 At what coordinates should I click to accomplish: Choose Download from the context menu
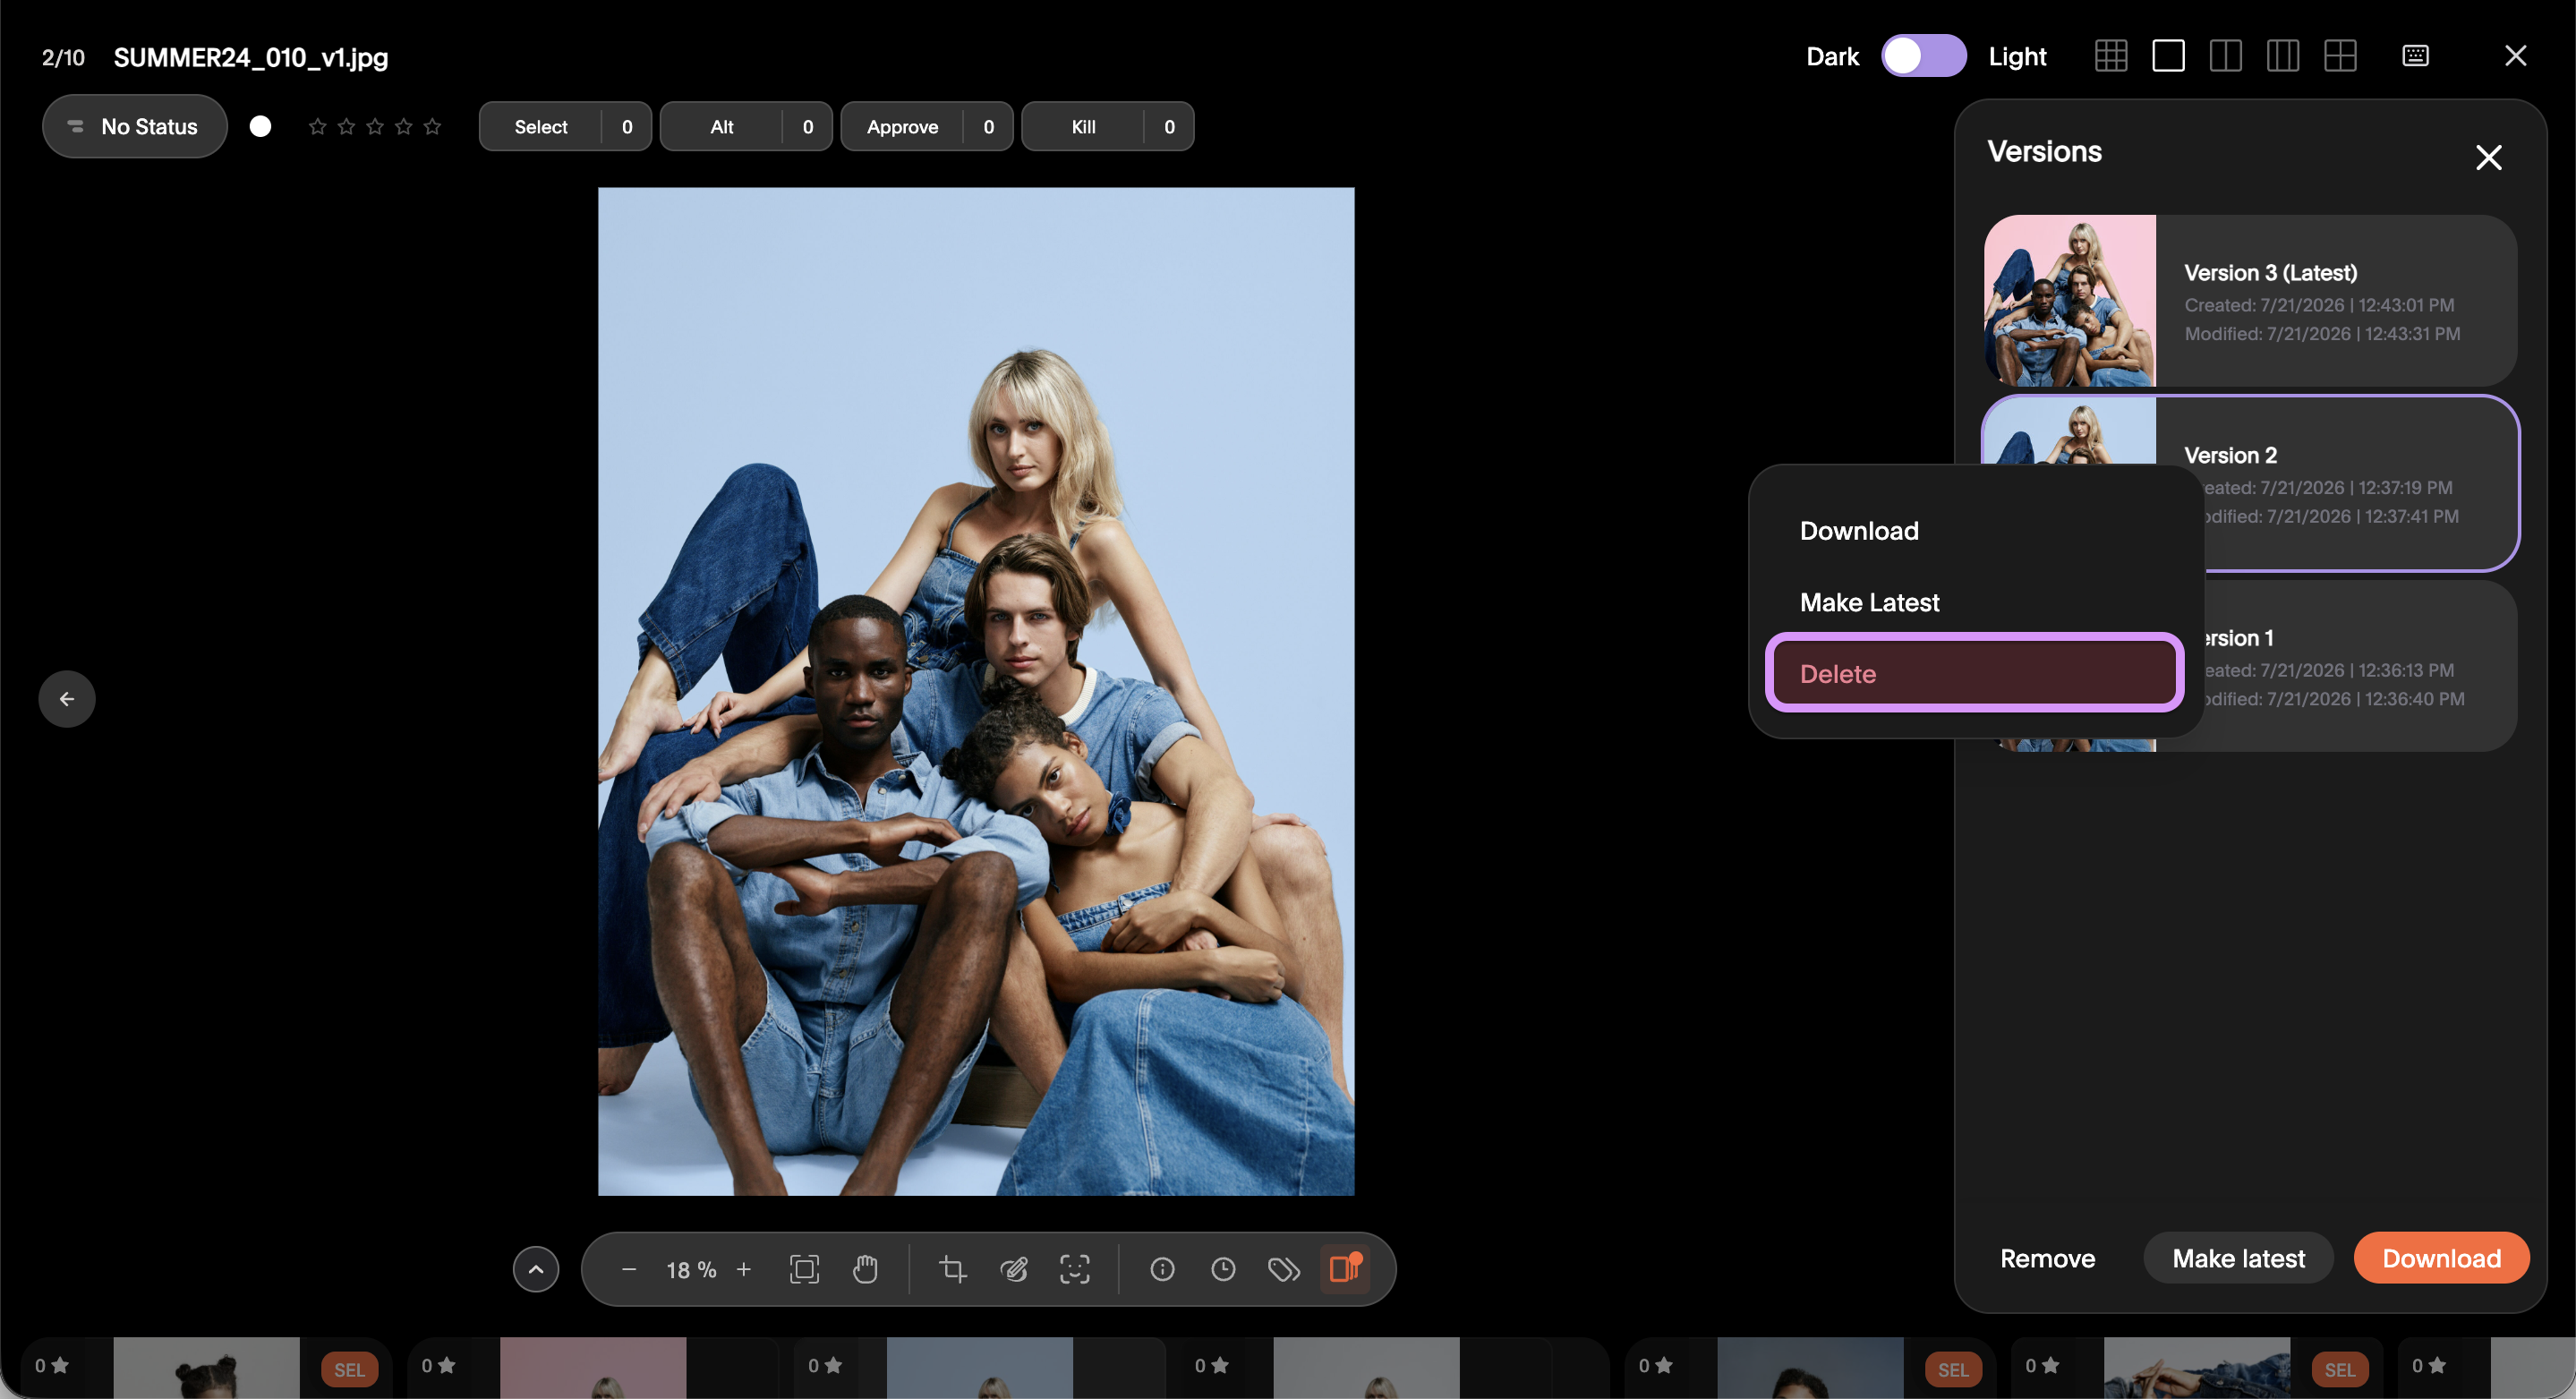pos(1975,531)
